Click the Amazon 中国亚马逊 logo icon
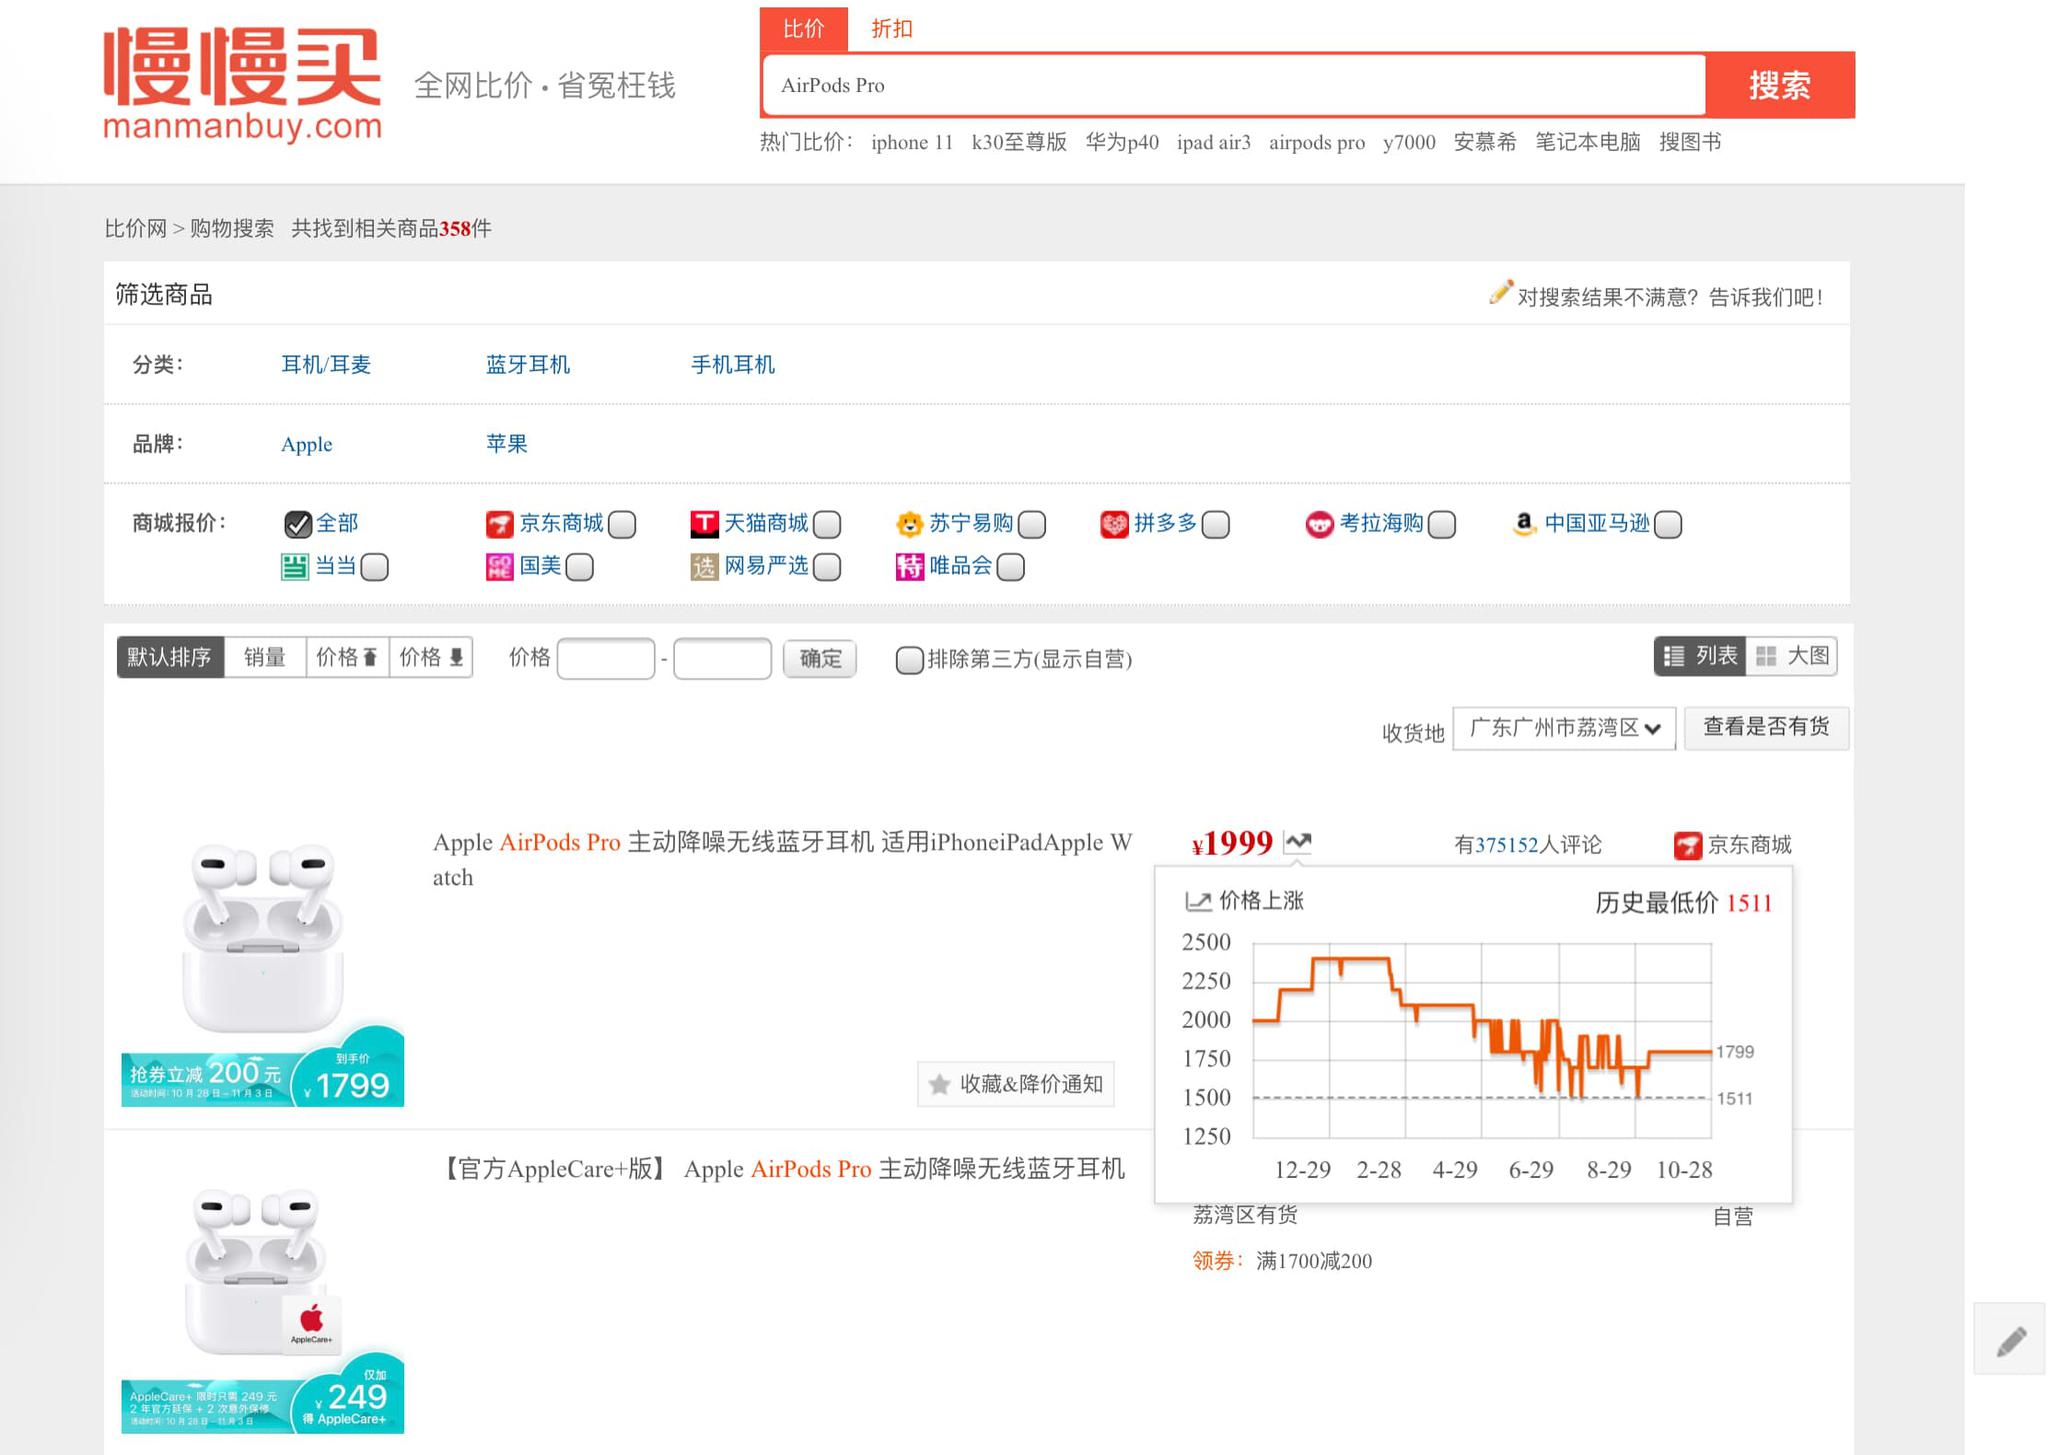Image resolution: width=2048 pixels, height=1455 pixels. point(1523,524)
